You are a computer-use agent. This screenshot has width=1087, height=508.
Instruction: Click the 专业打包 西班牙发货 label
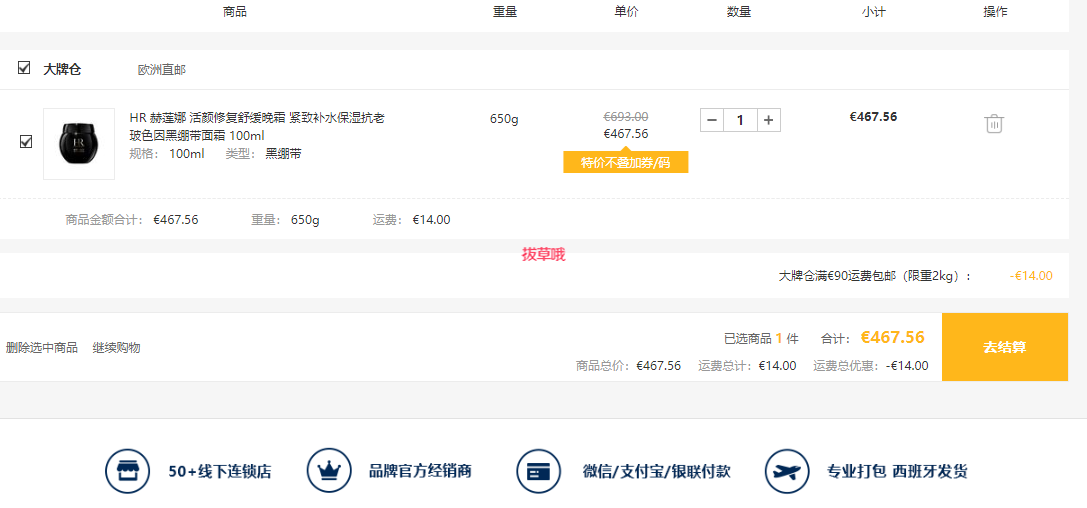(x=897, y=472)
